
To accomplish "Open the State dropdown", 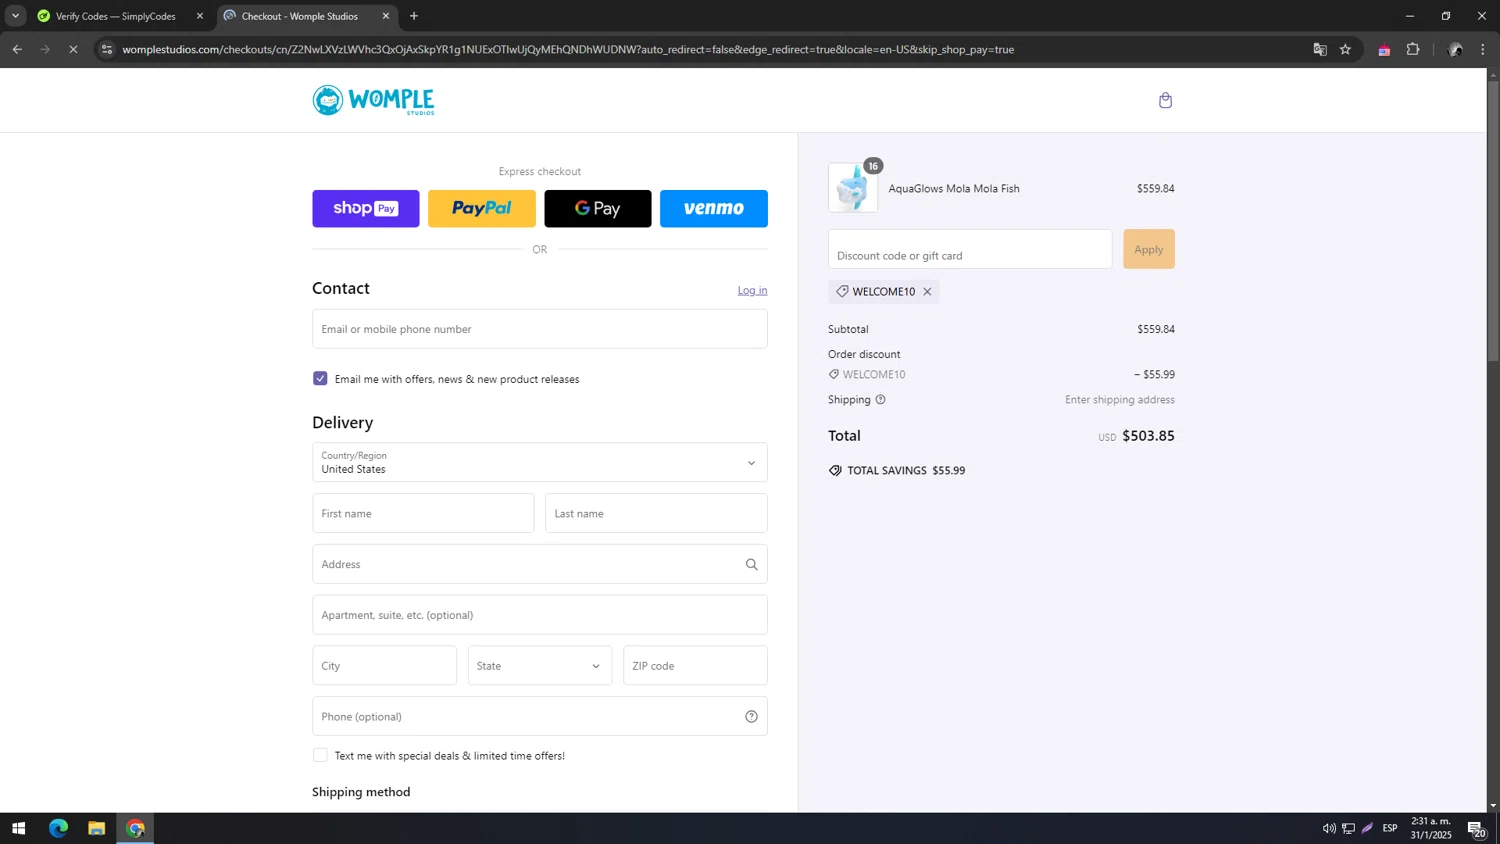I will click(540, 666).
